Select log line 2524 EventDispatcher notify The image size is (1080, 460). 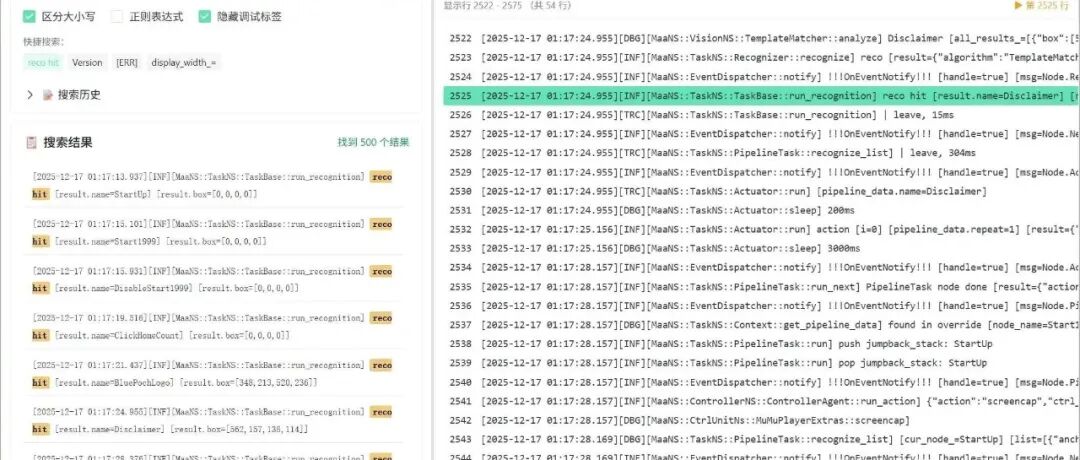click(762, 76)
